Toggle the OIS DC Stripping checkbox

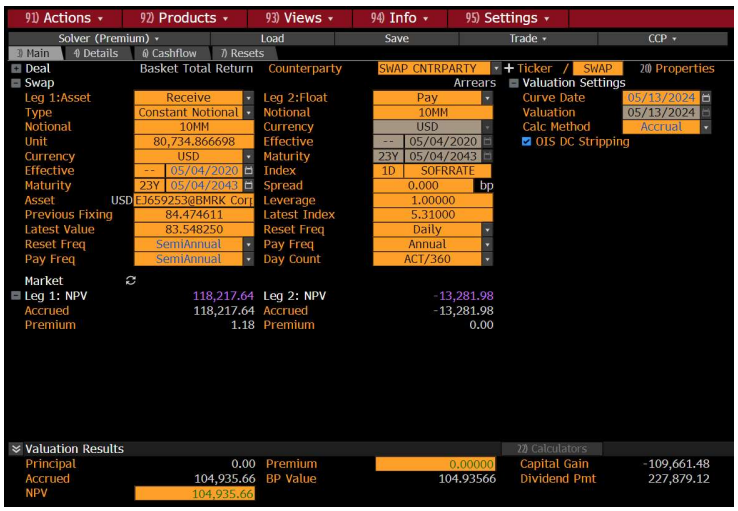point(527,142)
